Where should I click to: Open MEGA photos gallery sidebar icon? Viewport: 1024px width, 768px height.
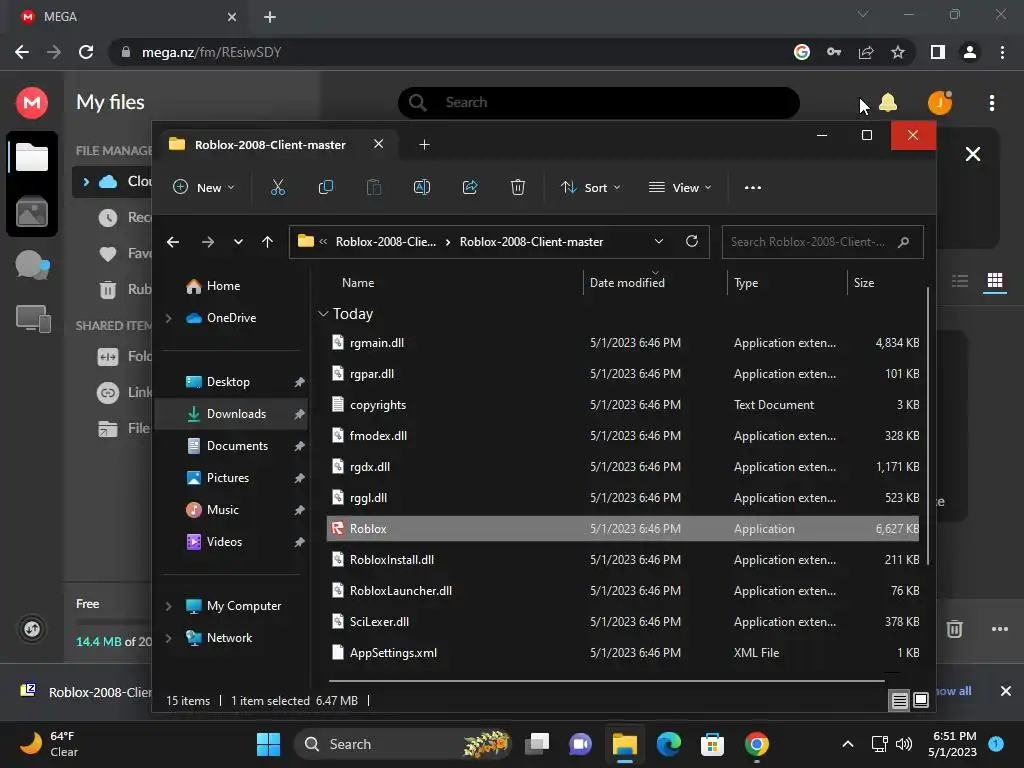(32, 213)
